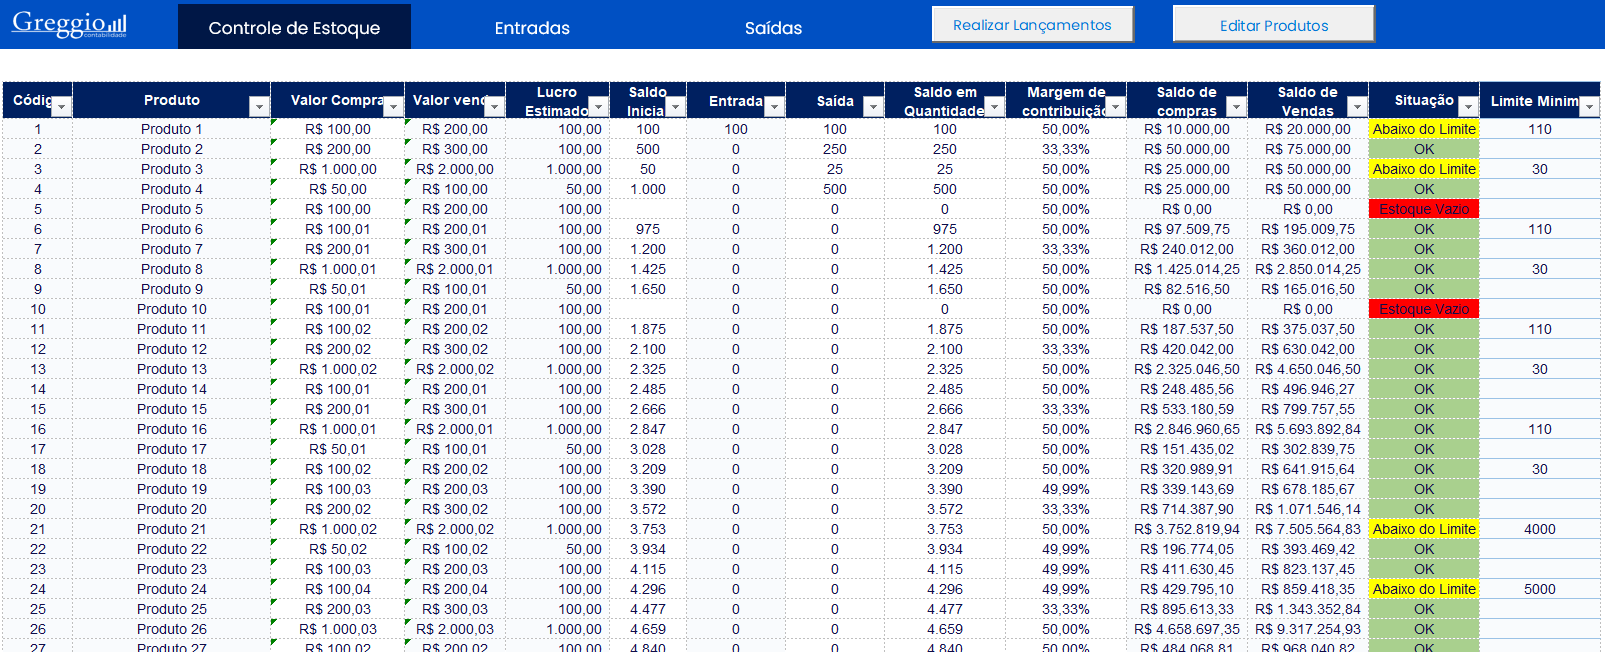Click the Editar Produtos button
Image resolution: width=1605 pixels, height=652 pixels.
(1274, 25)
